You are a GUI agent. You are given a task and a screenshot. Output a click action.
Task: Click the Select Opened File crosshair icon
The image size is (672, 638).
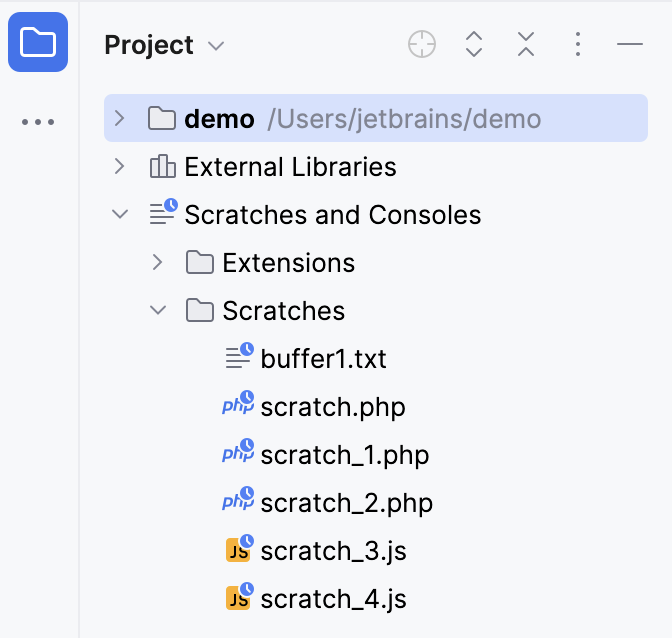point(422,44)
